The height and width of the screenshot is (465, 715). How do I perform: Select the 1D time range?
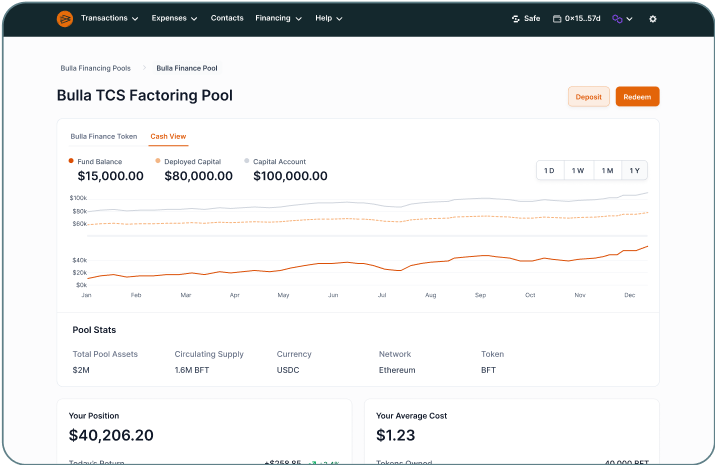550,170
